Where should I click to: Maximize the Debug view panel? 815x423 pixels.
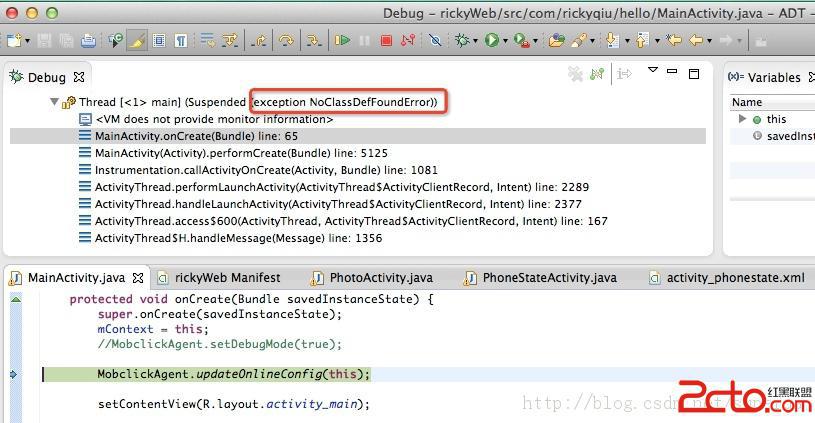pos(694,74)
